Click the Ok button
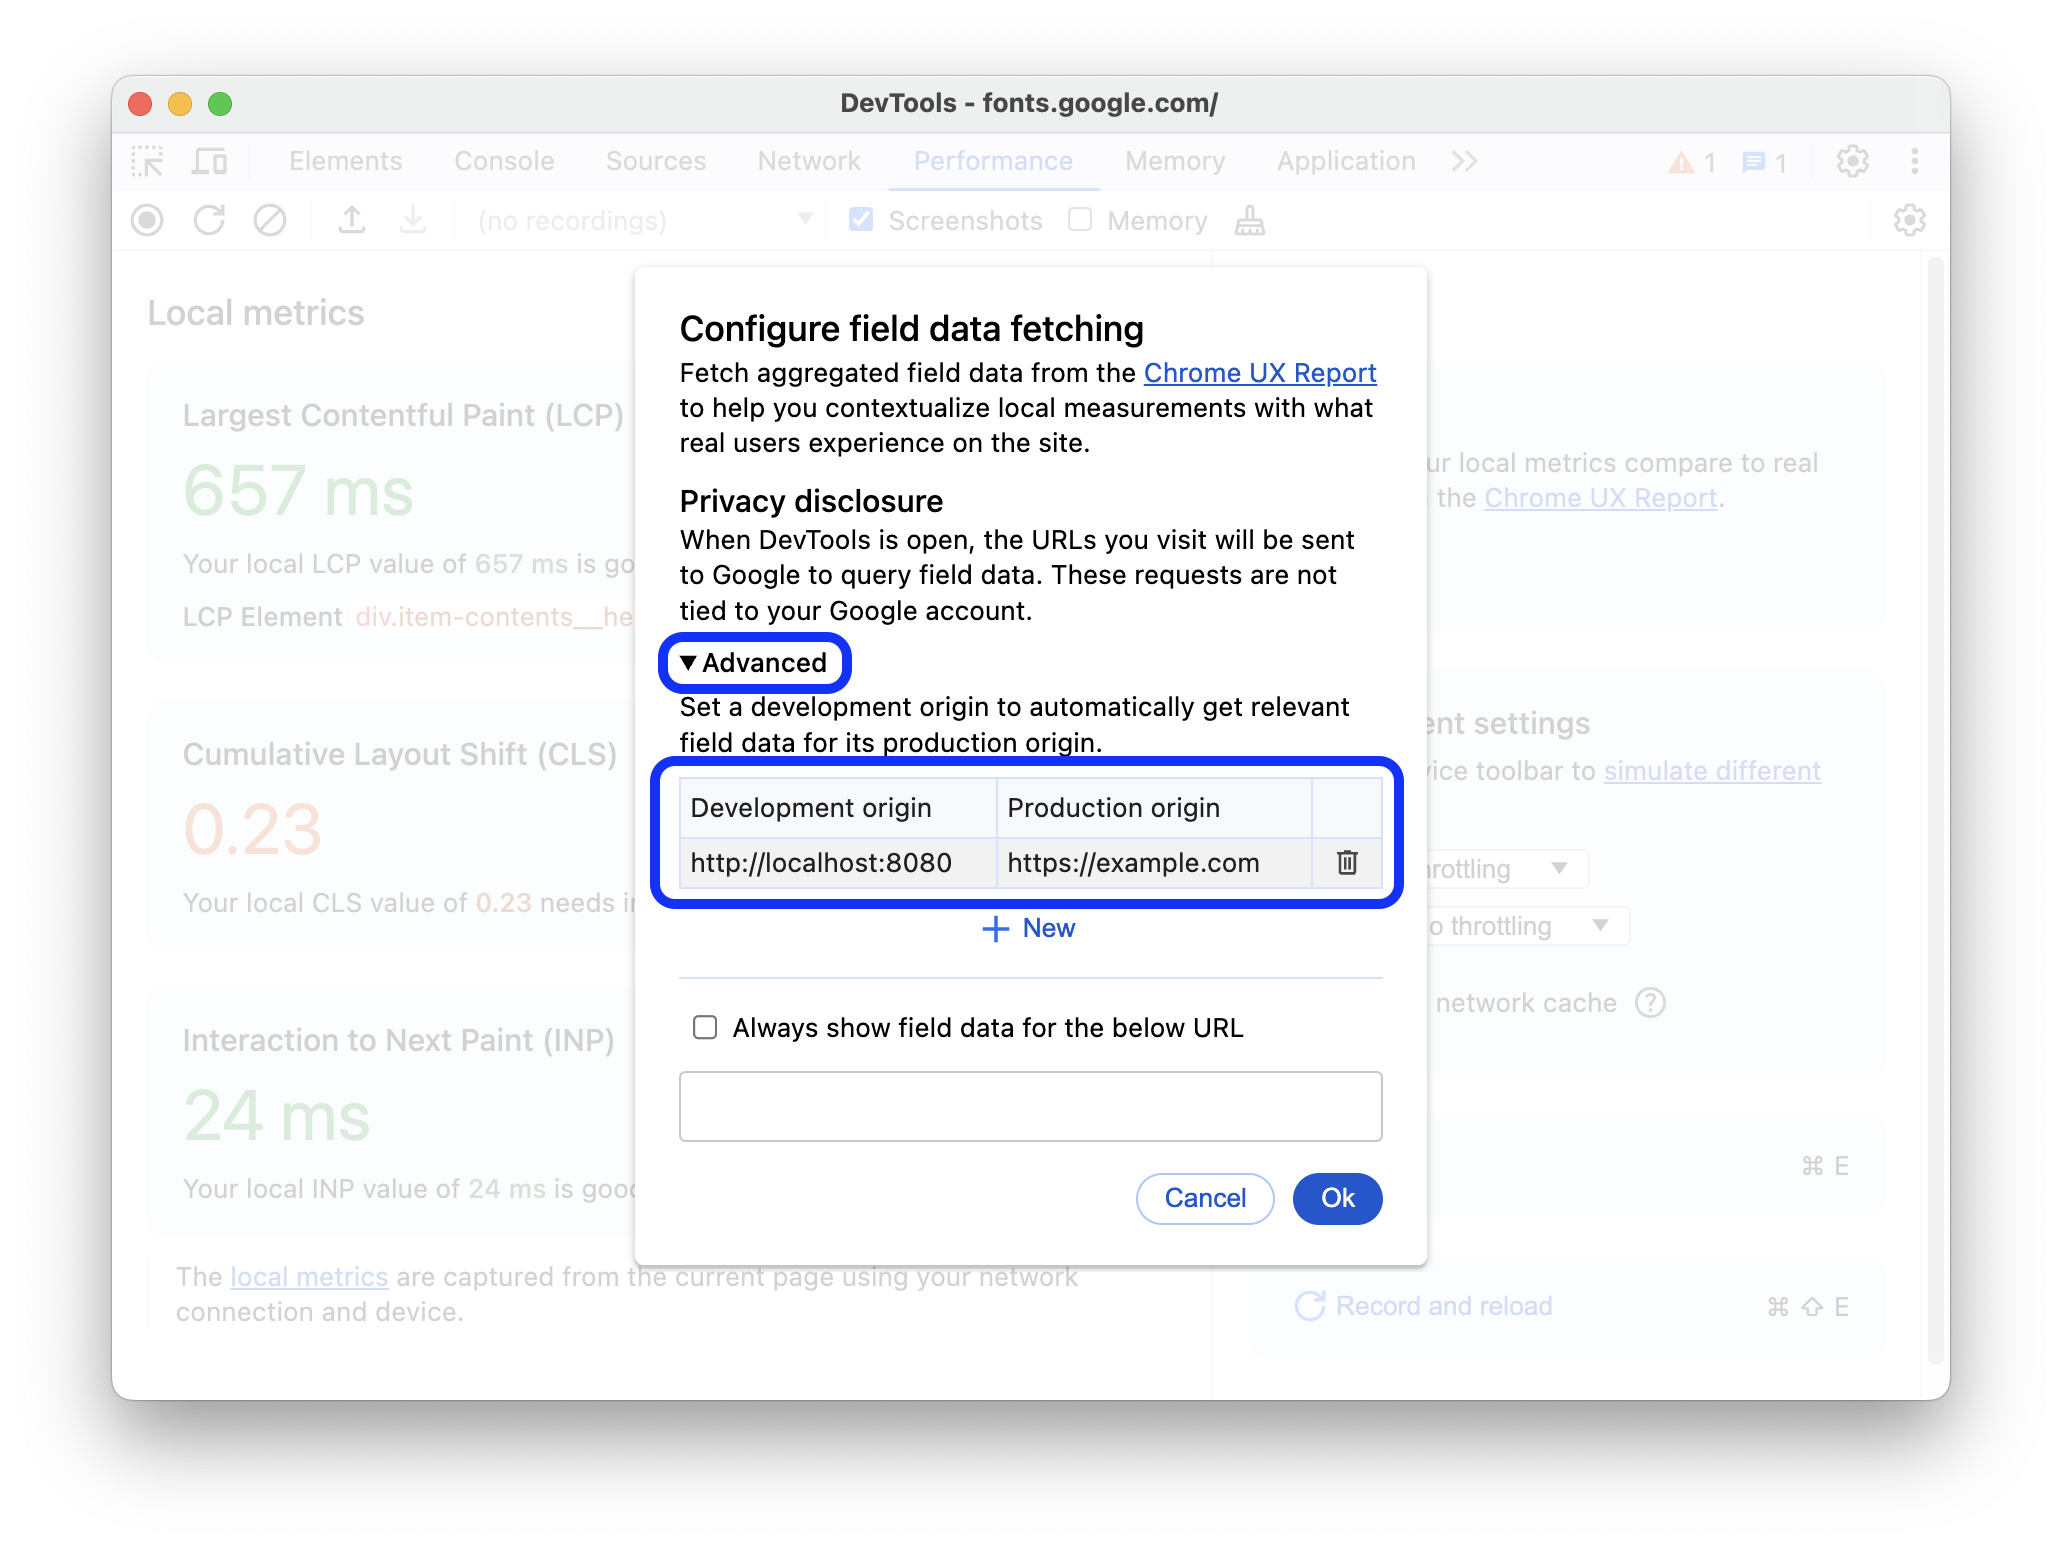The height and width of the screenshot is (1548, 2062). tap(1337, 1198)
